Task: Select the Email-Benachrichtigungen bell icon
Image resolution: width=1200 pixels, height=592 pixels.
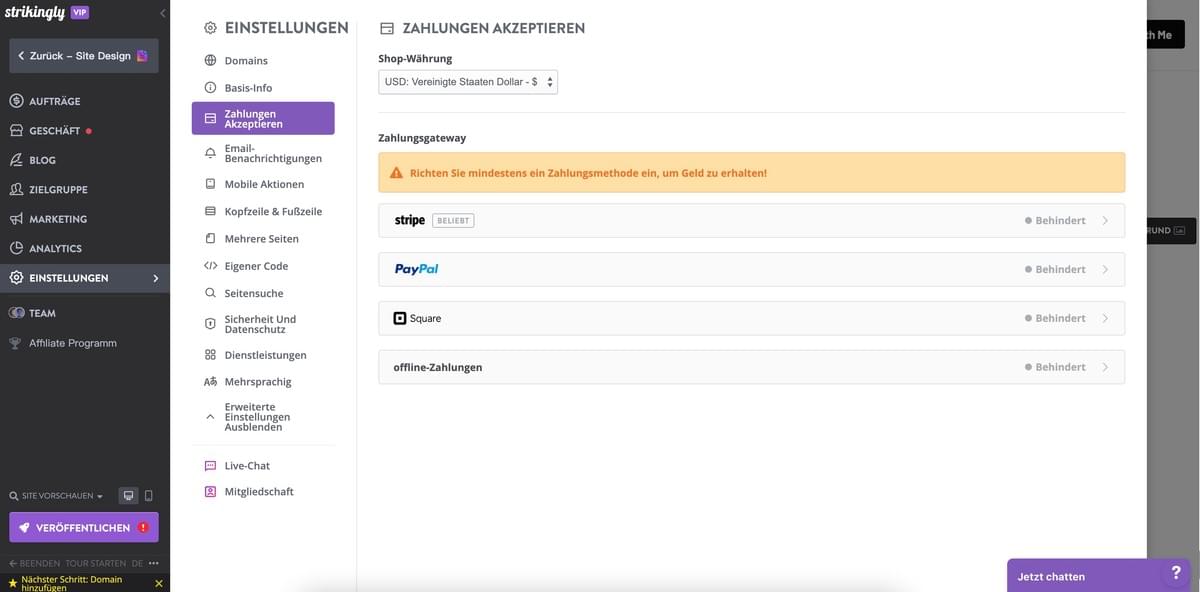Action: (x=208, y=151)
